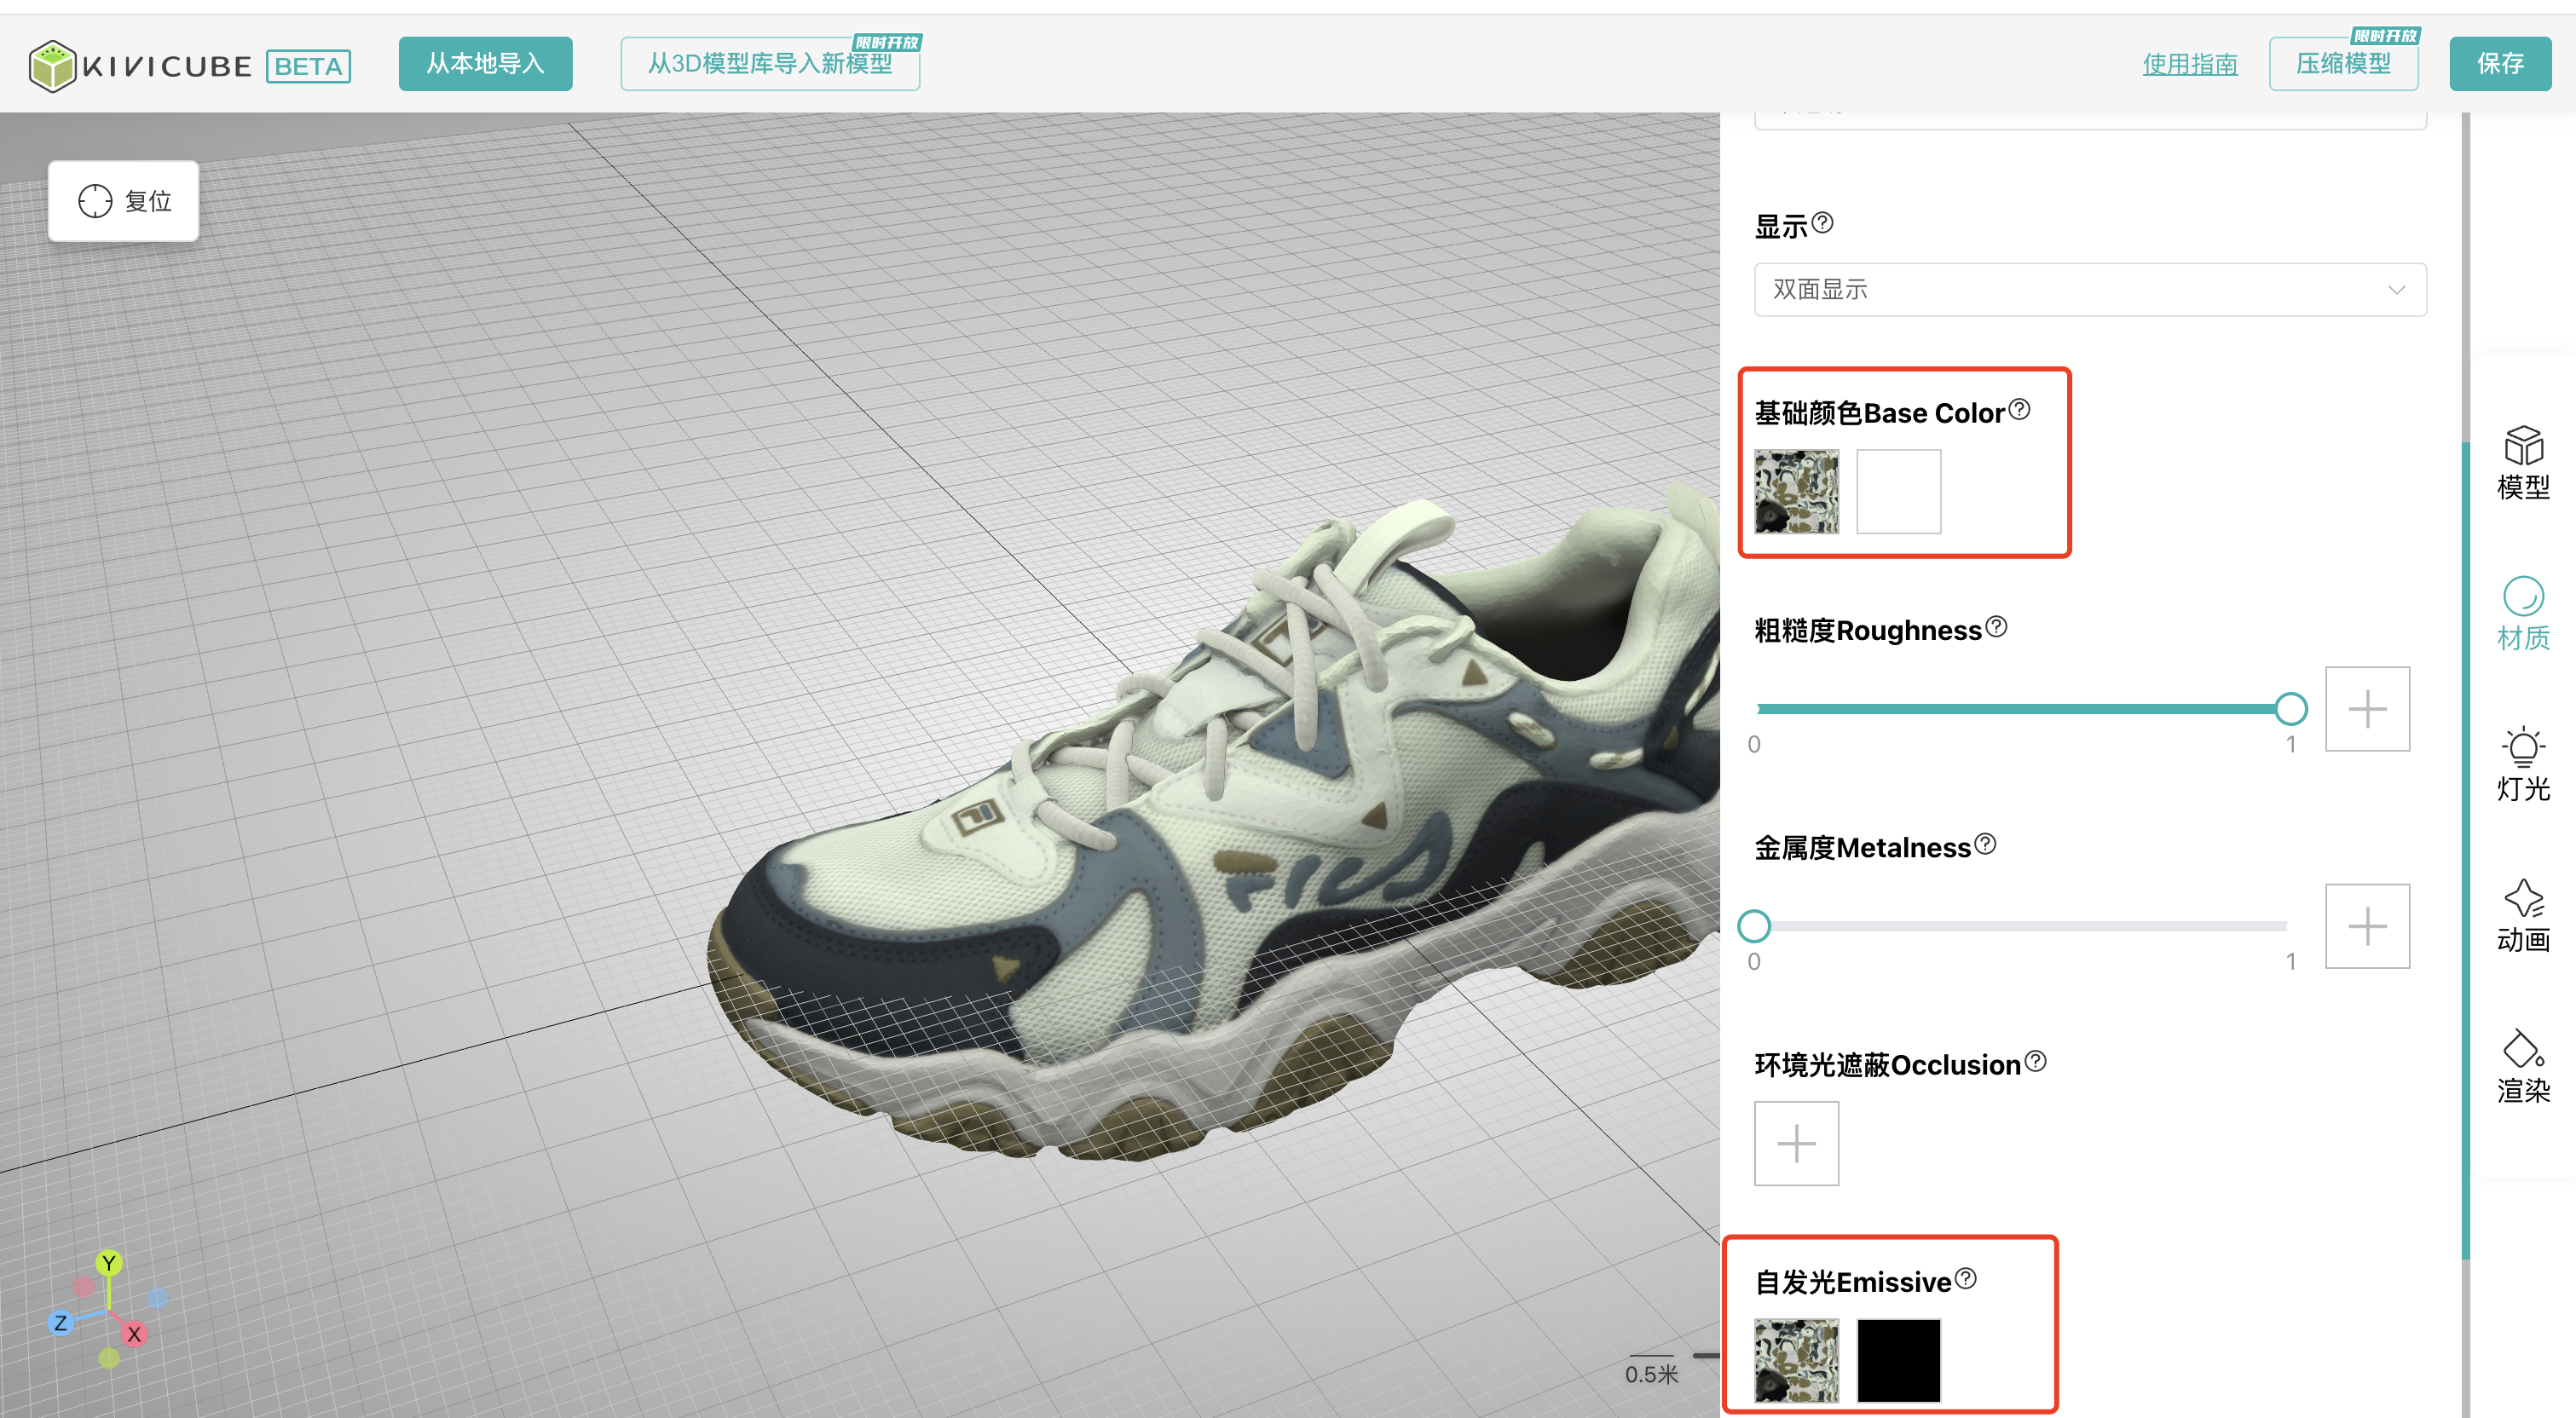Add a Metalness texture map

coord(2366,926)
